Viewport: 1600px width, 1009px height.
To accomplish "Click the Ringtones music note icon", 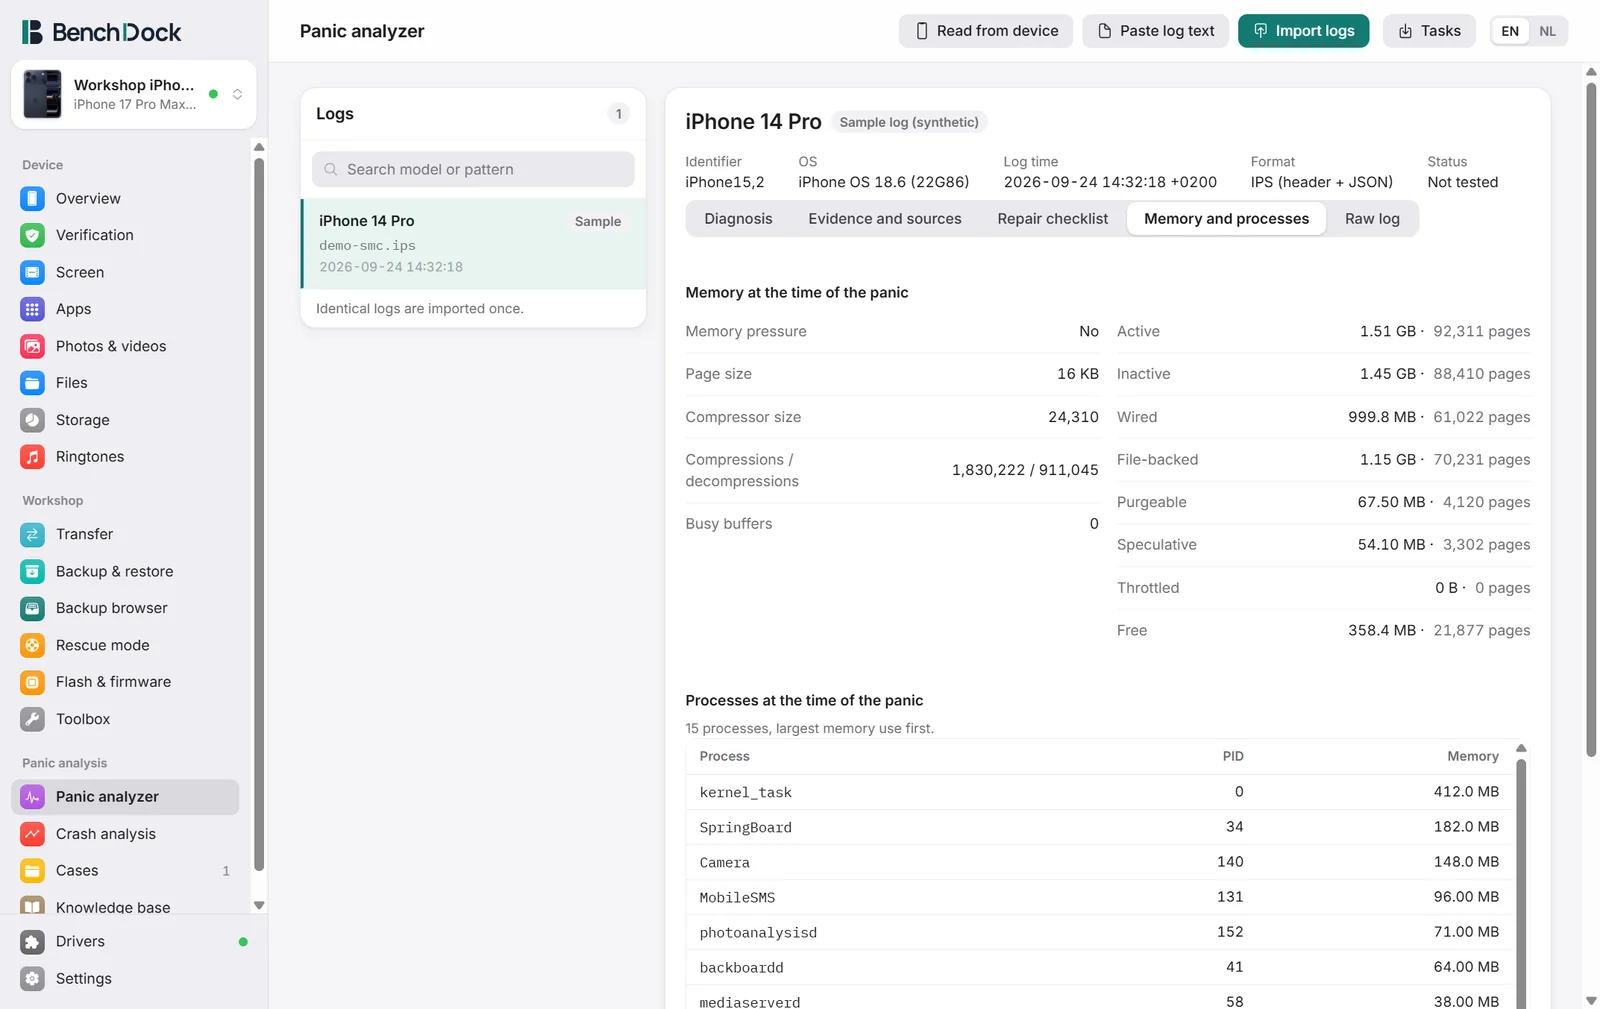I will point(32,457).
